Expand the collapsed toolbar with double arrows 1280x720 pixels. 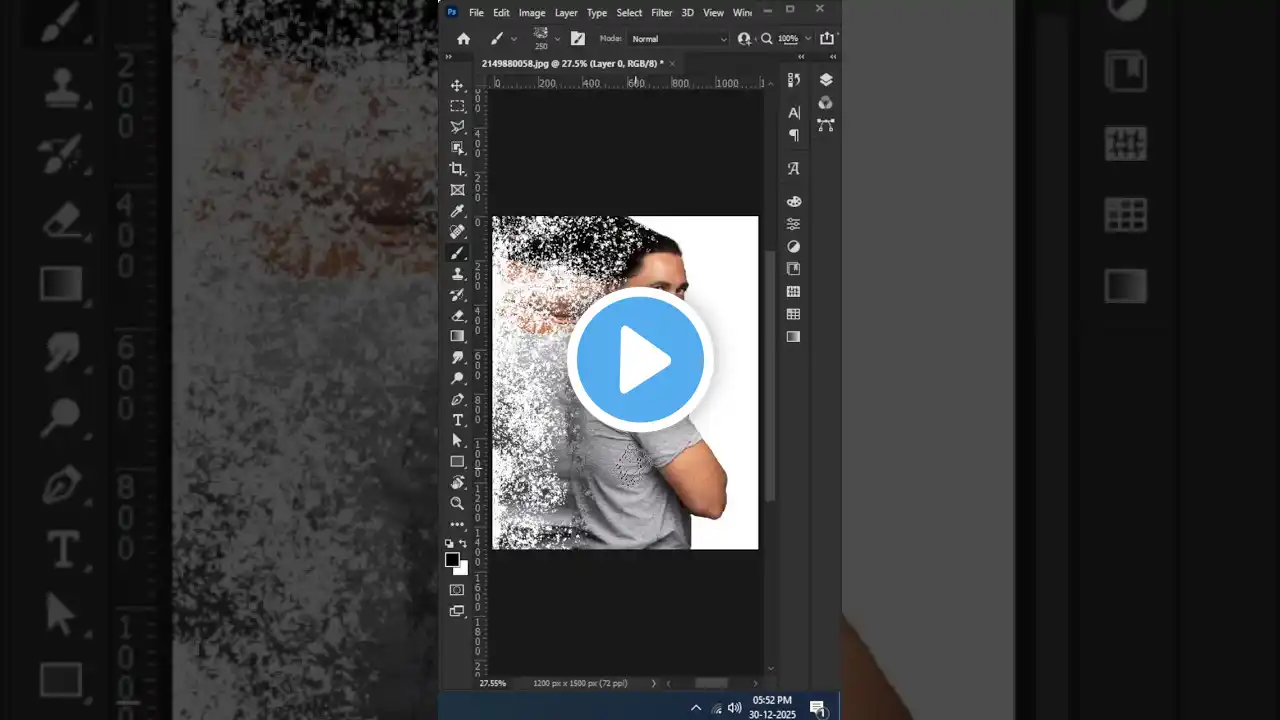coord(449,57)
